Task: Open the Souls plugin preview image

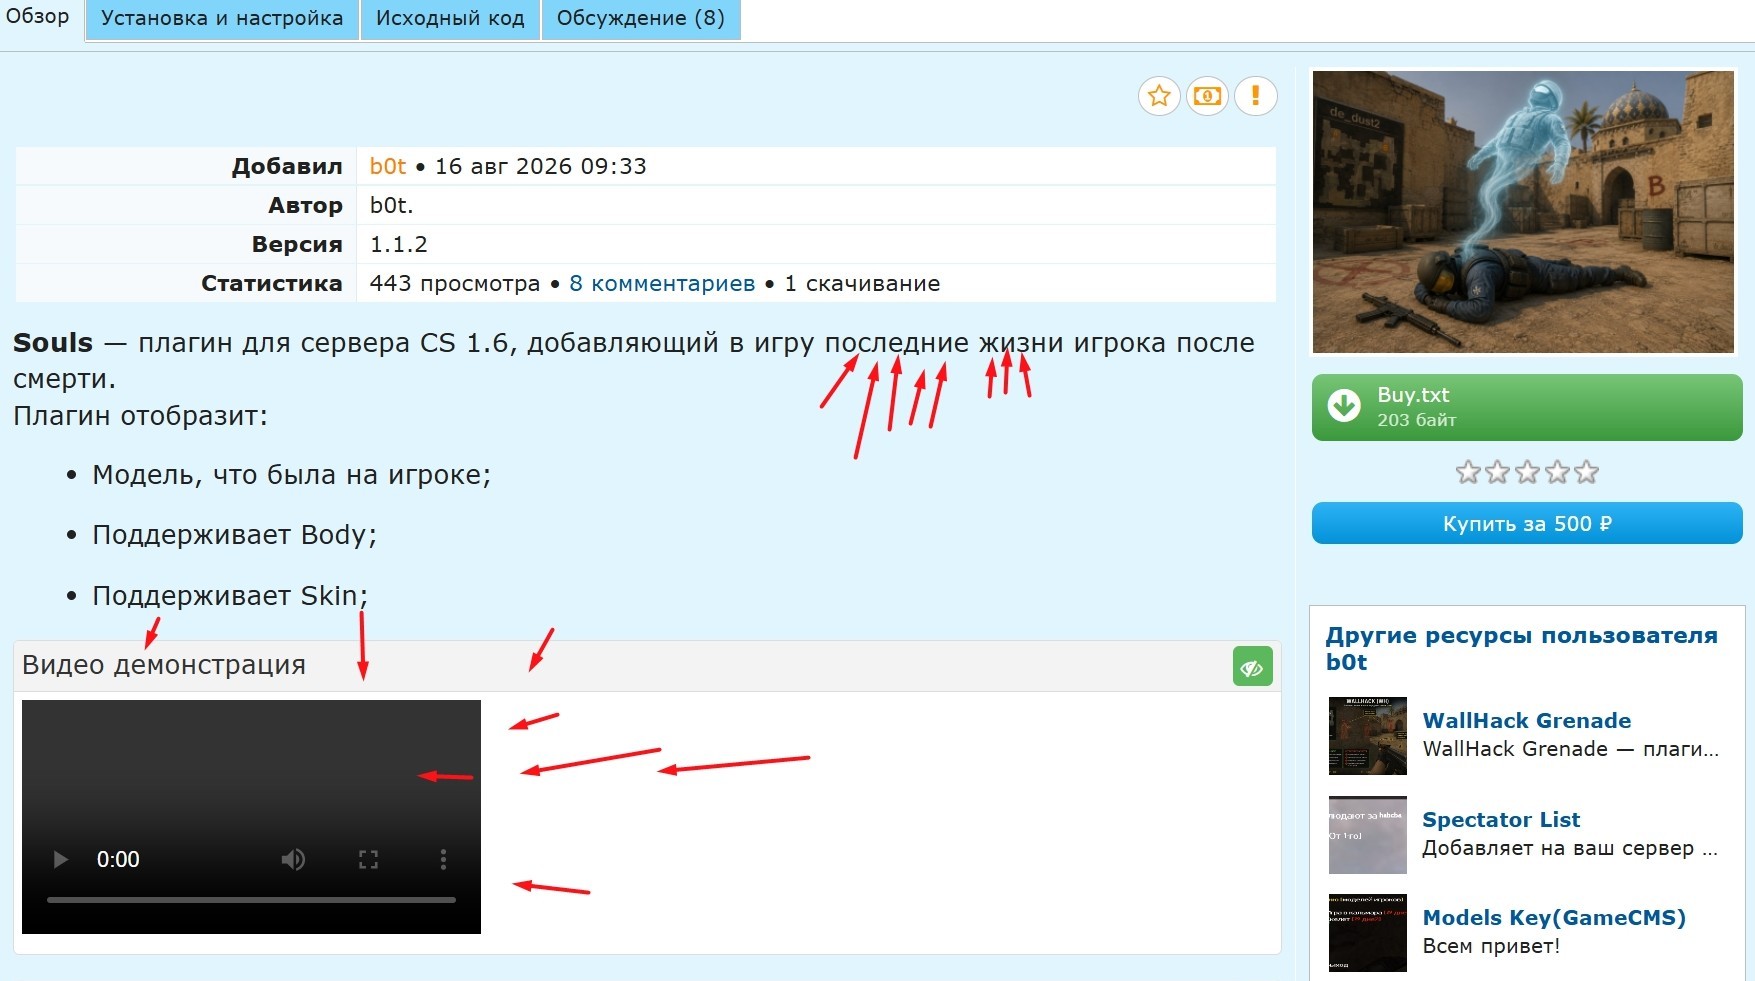Action: [x=1523, y=212]
